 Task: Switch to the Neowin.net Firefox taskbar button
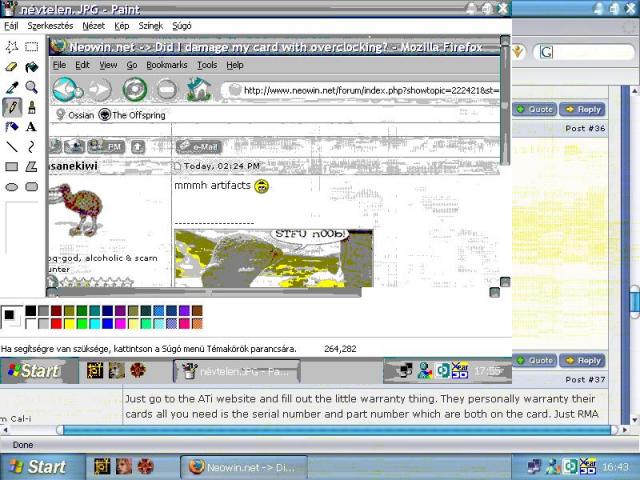(x=244, y=467)
